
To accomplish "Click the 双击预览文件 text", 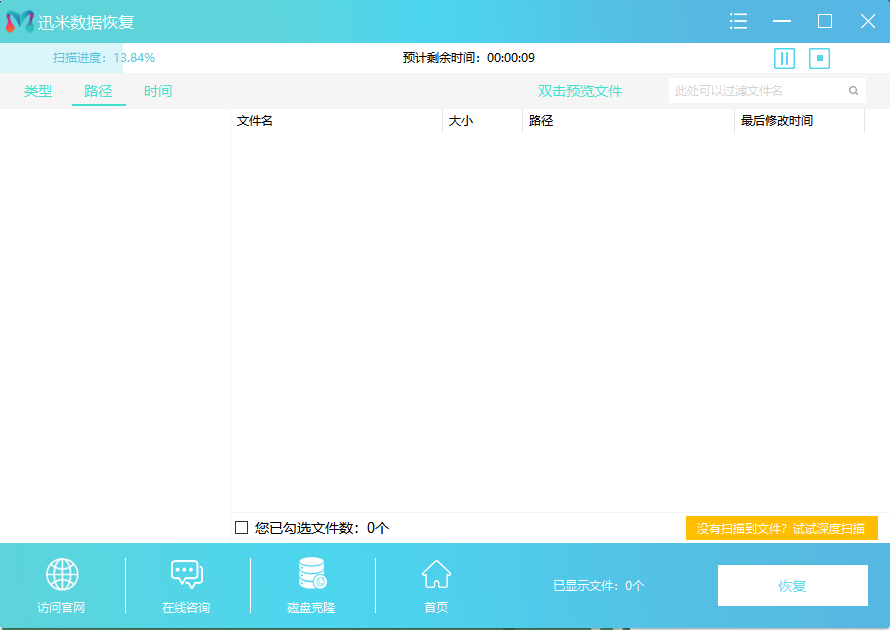I will click(579, 90).
